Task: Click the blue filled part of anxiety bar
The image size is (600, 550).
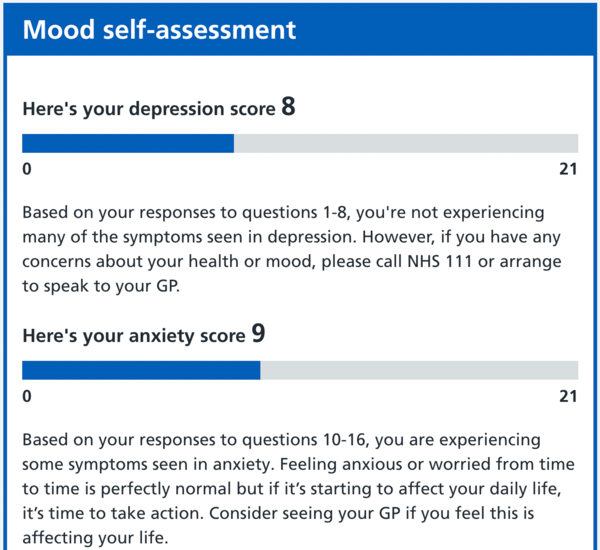Action: 140,370
